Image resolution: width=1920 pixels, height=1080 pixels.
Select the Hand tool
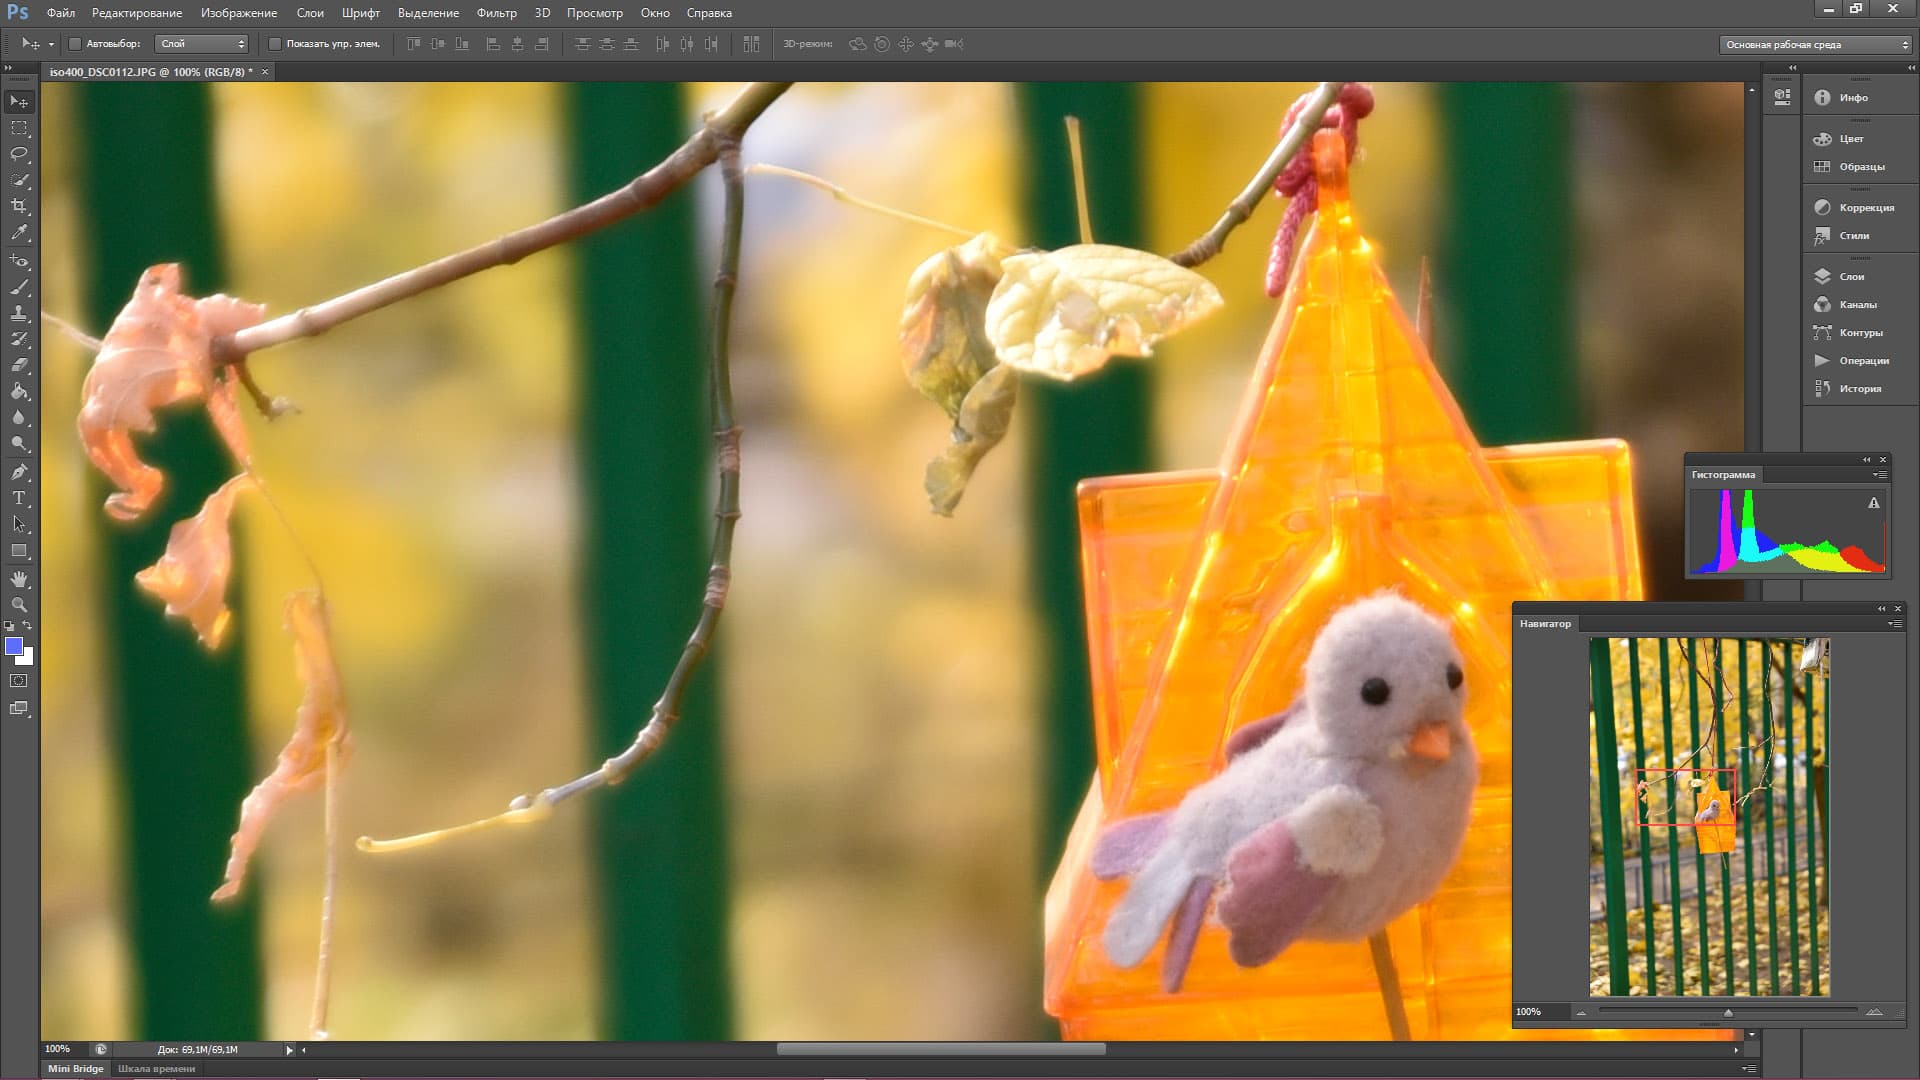19,579
